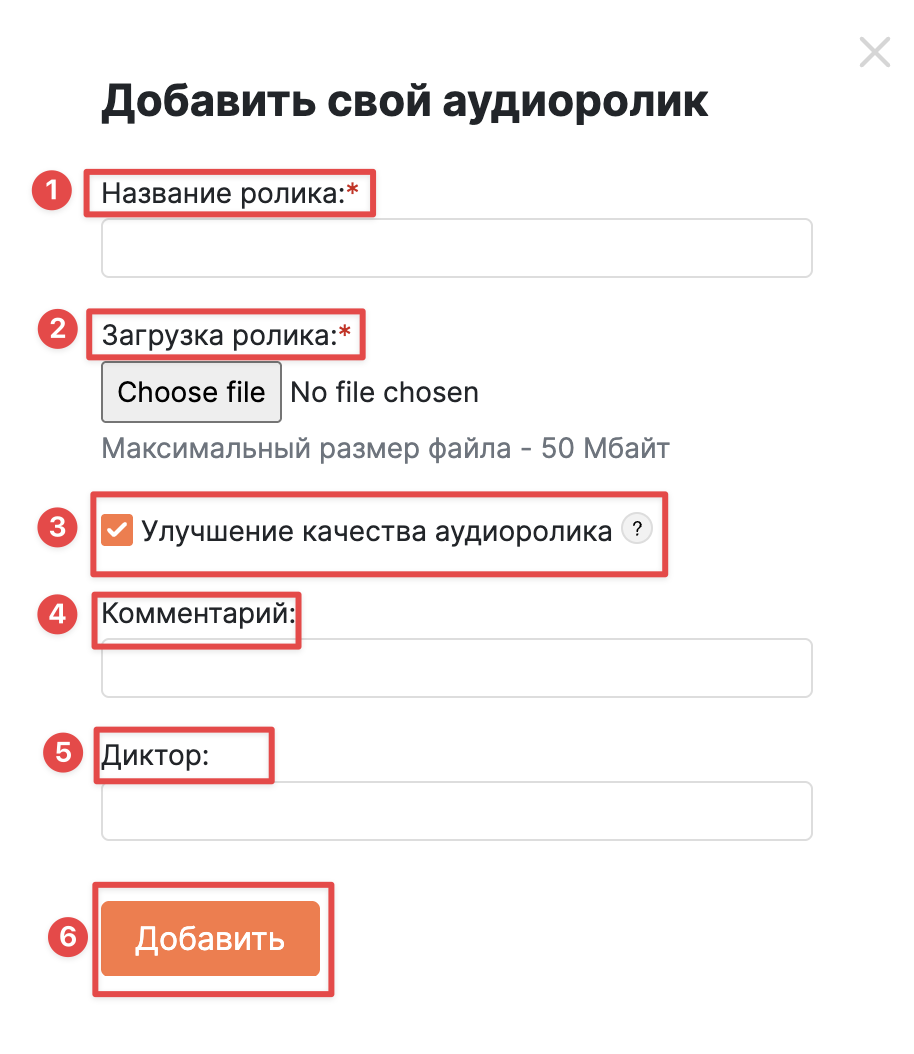
Task: Click the red circle marker number 2
Action: [x=58, y=329]
